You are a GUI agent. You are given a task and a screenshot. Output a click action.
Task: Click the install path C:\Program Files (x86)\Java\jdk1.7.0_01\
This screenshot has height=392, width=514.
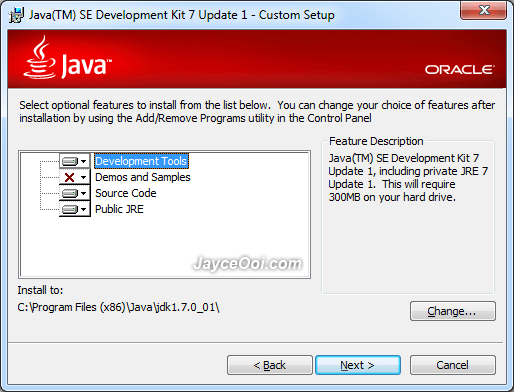pos(118,307)
